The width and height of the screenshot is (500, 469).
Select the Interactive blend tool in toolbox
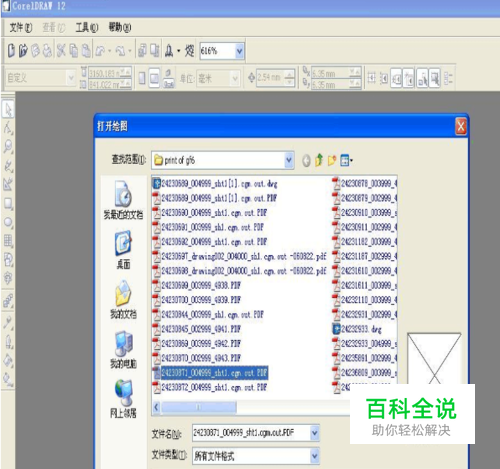(x=8, y=300)
